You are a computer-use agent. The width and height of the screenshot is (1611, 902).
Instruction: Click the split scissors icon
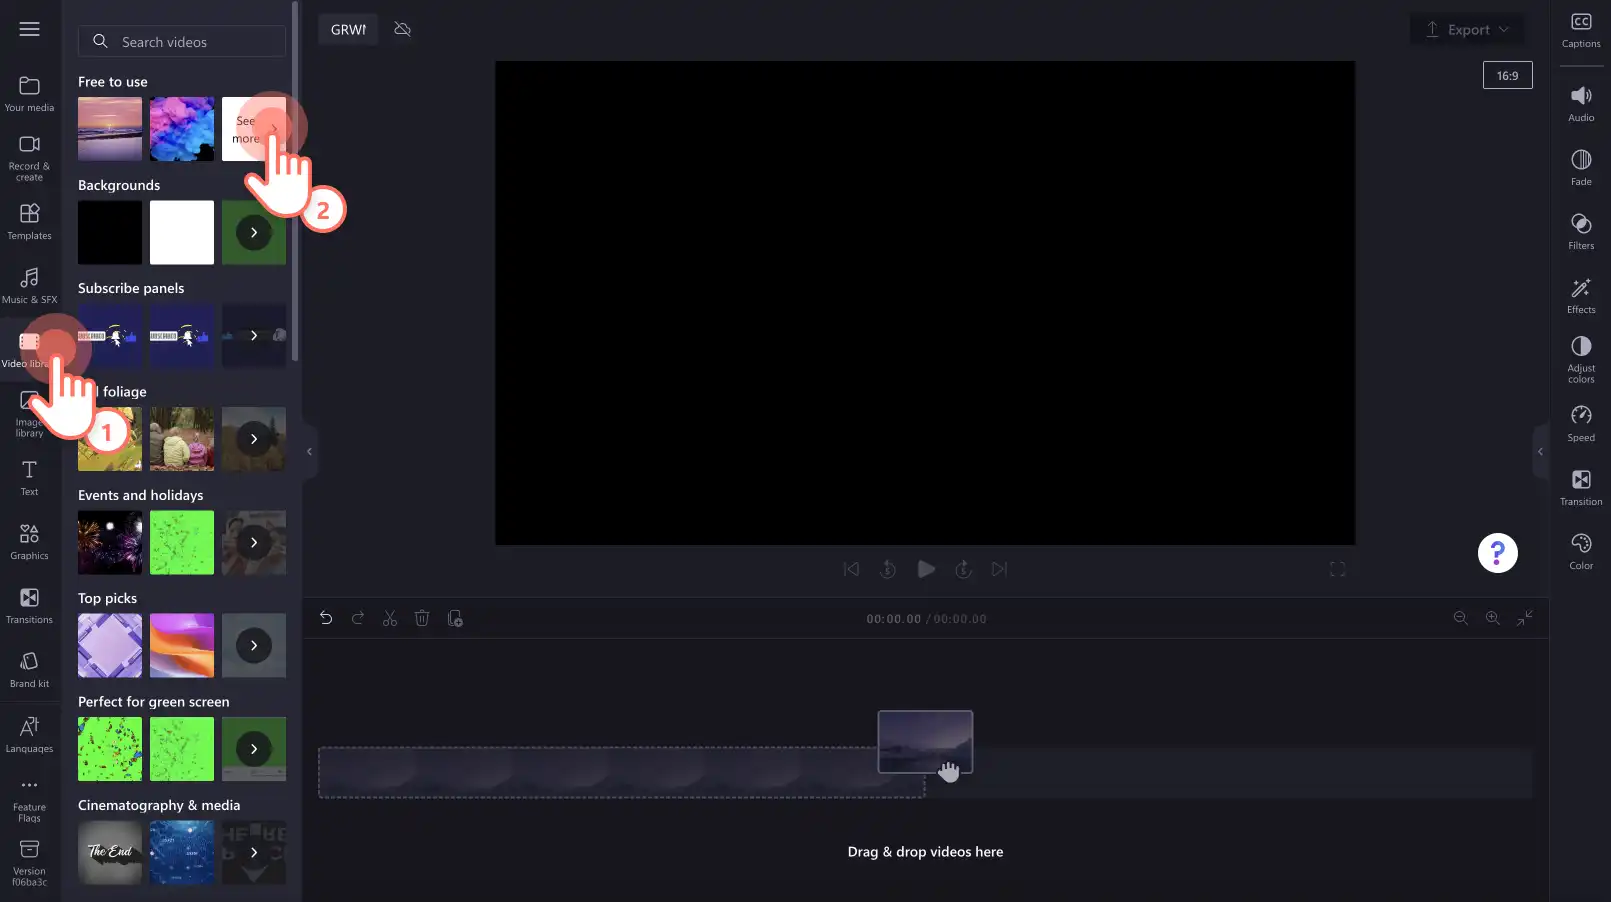[390, 619]
